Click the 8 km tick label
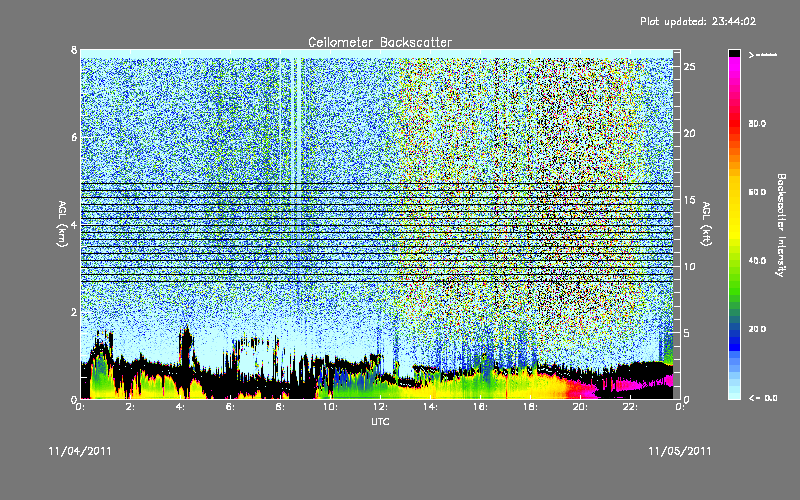This screenshot has height=500, width=800. click(74, 50)
